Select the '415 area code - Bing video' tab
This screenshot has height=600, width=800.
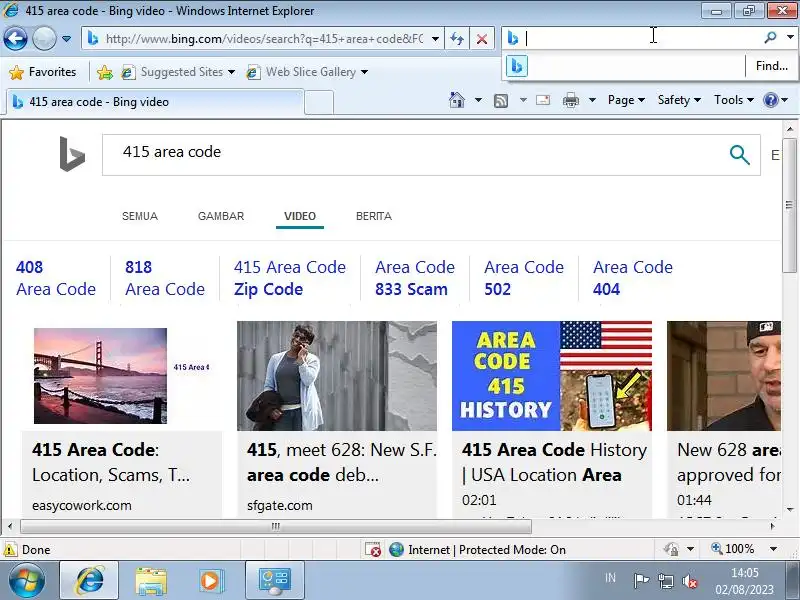coord(155,102)
